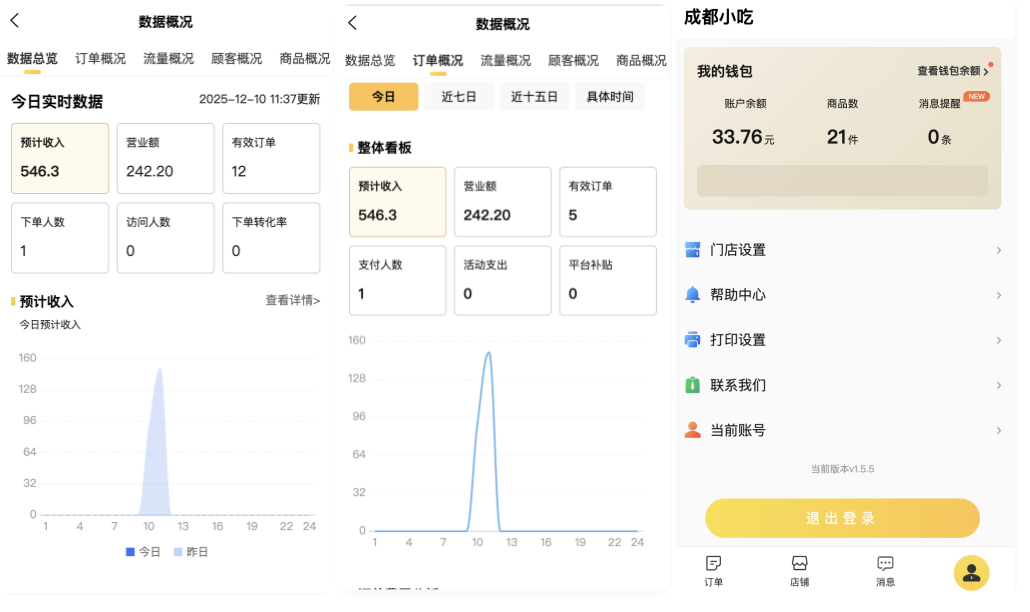The image size is (1030, 612).
Task: Open the 店铺 tab in bottom navigation
Action: point(799,571)
